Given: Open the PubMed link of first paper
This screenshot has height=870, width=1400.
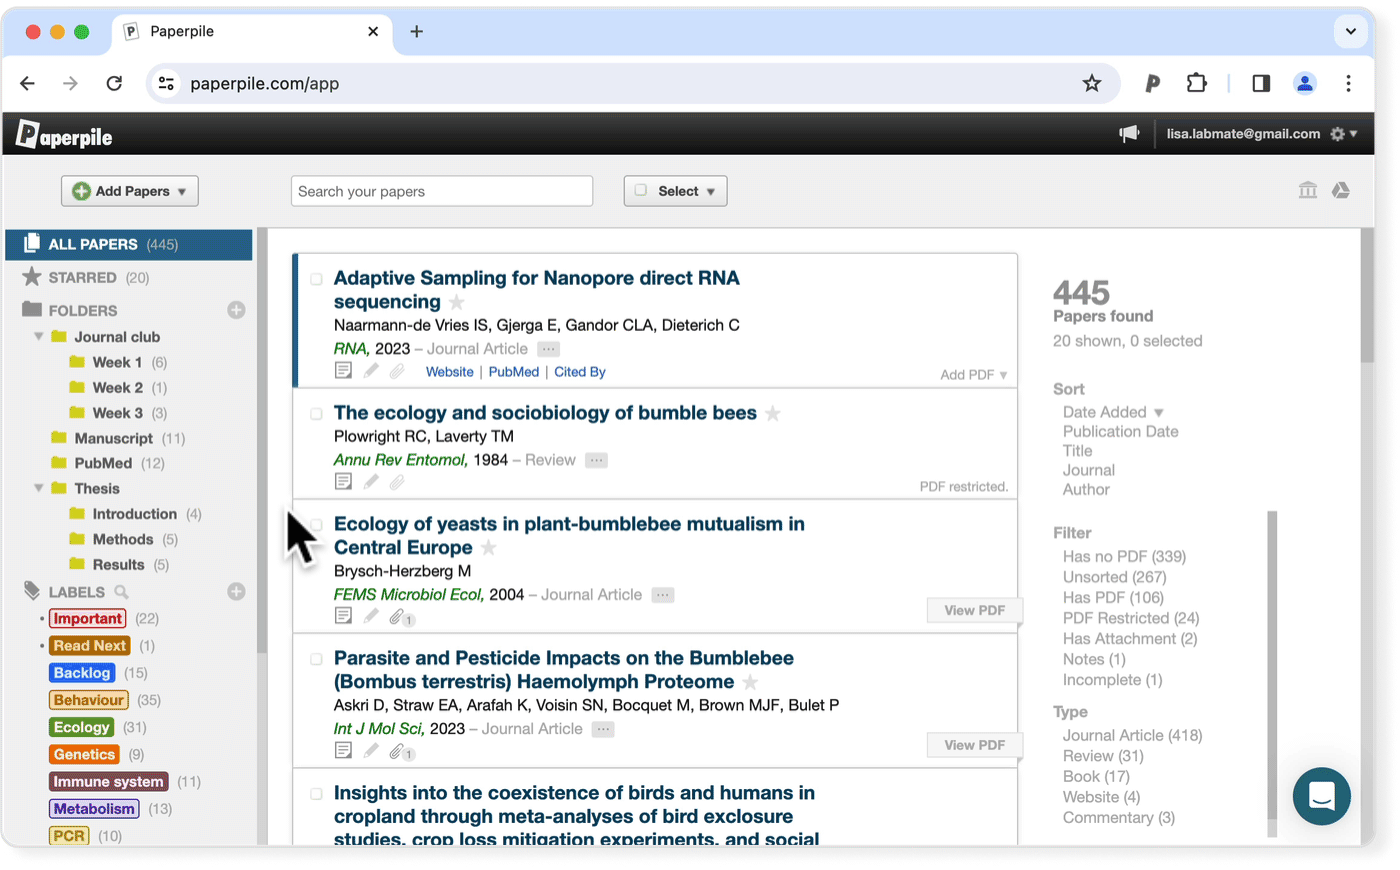Looking at the screenshot, I should click(x=513, y=372).
